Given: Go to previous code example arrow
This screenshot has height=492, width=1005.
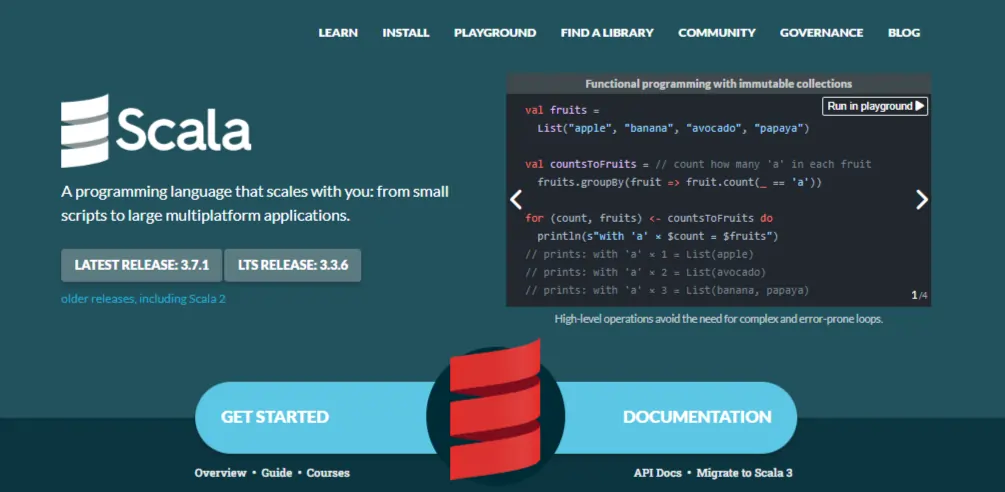Looking at the screenshot, I should pyautogui.click(x=516, y=200).
